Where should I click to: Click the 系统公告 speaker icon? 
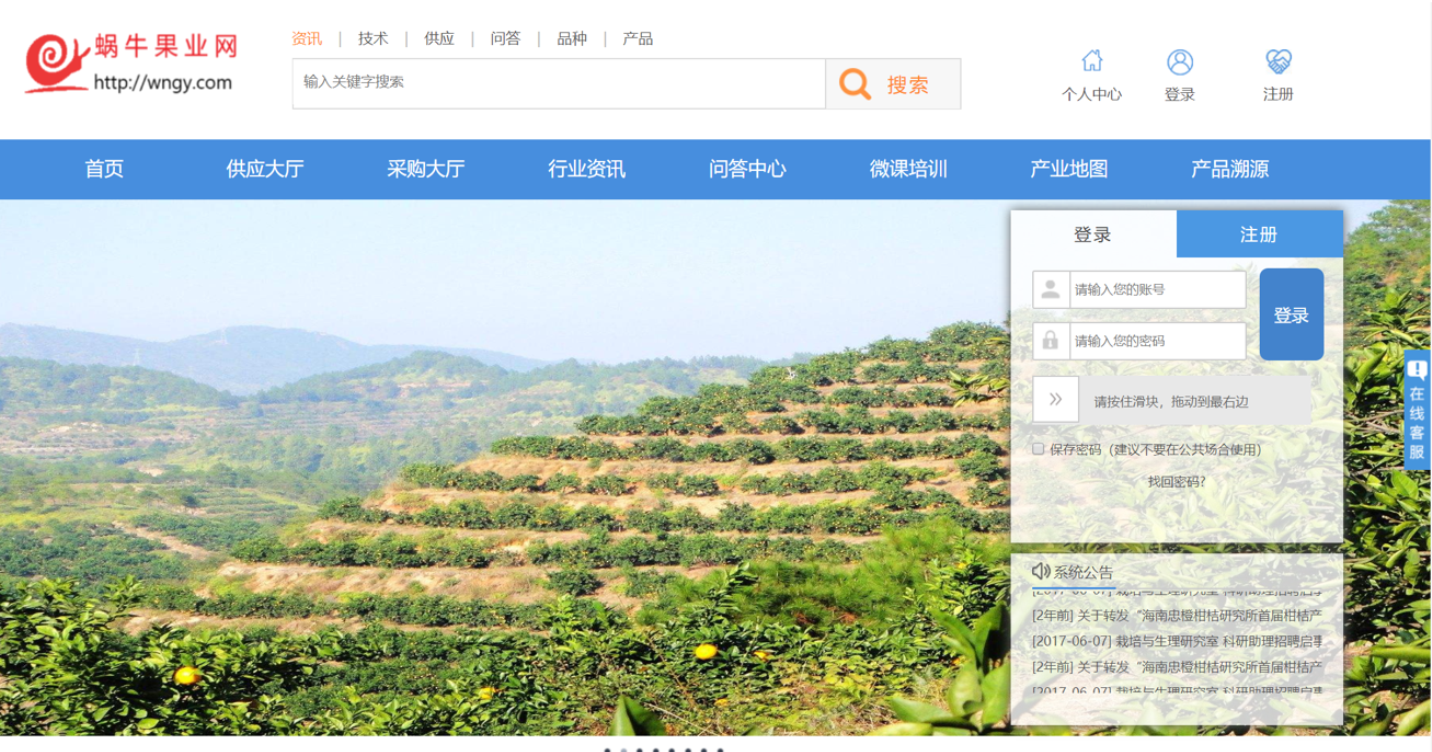(1040, 571)
